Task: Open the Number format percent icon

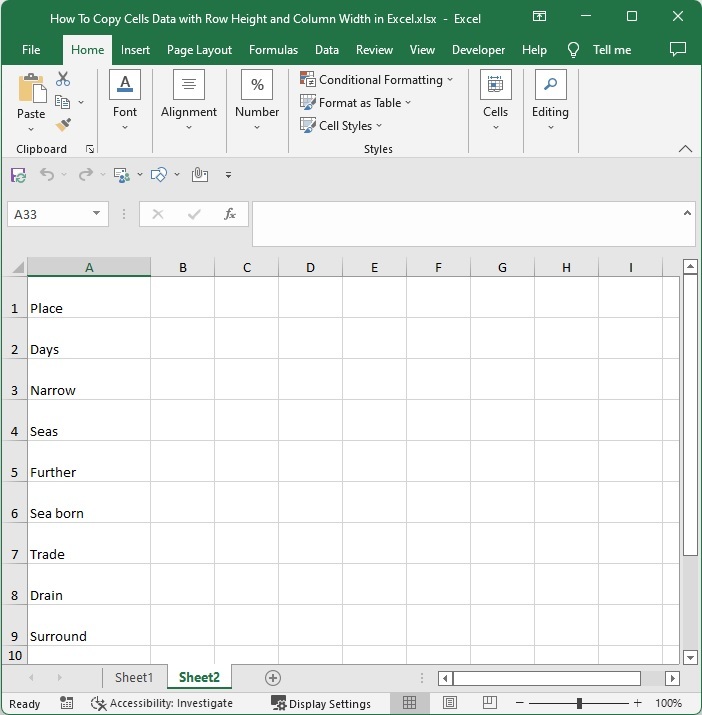Action: point(257,84)
